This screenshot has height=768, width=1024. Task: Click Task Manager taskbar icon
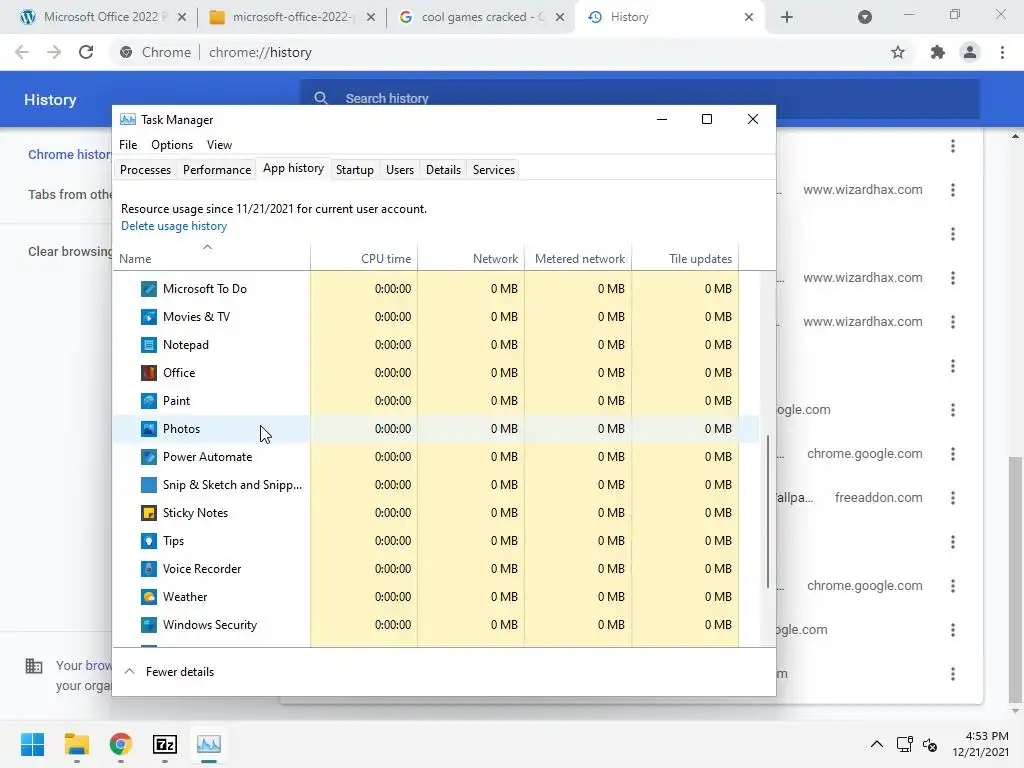(x=209, y=744)
